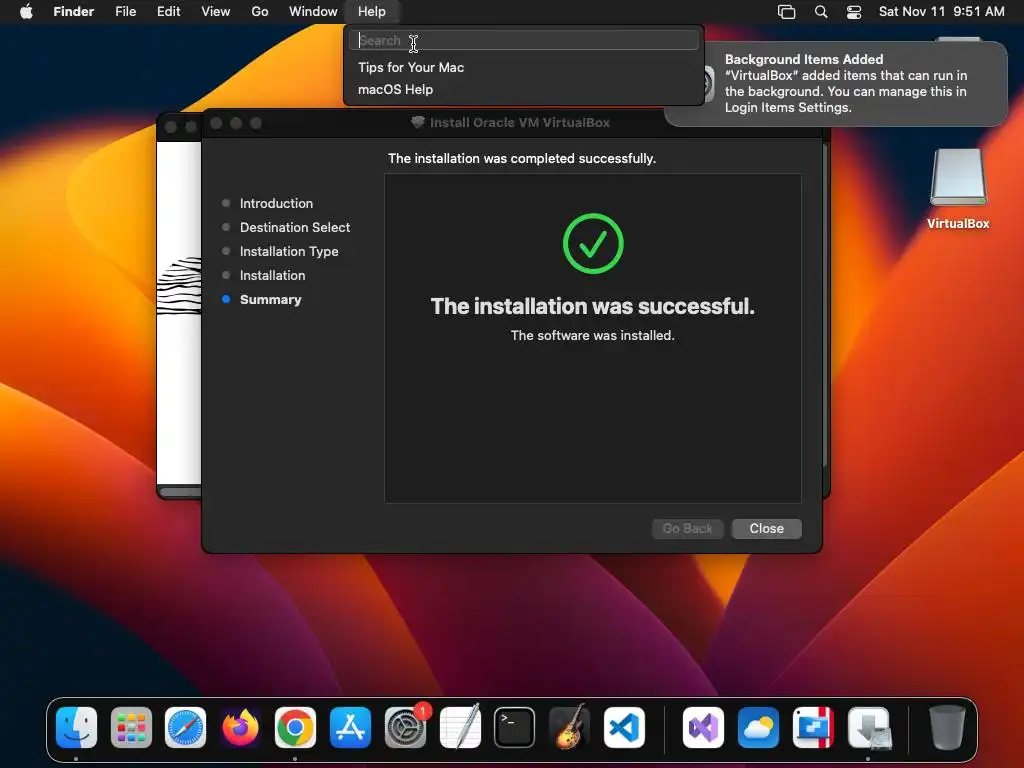This screenshot has width=1024, height=768.
Task: Select the Installation step in the sidebar
Action: pyautogui.click(x=272, y=276)
